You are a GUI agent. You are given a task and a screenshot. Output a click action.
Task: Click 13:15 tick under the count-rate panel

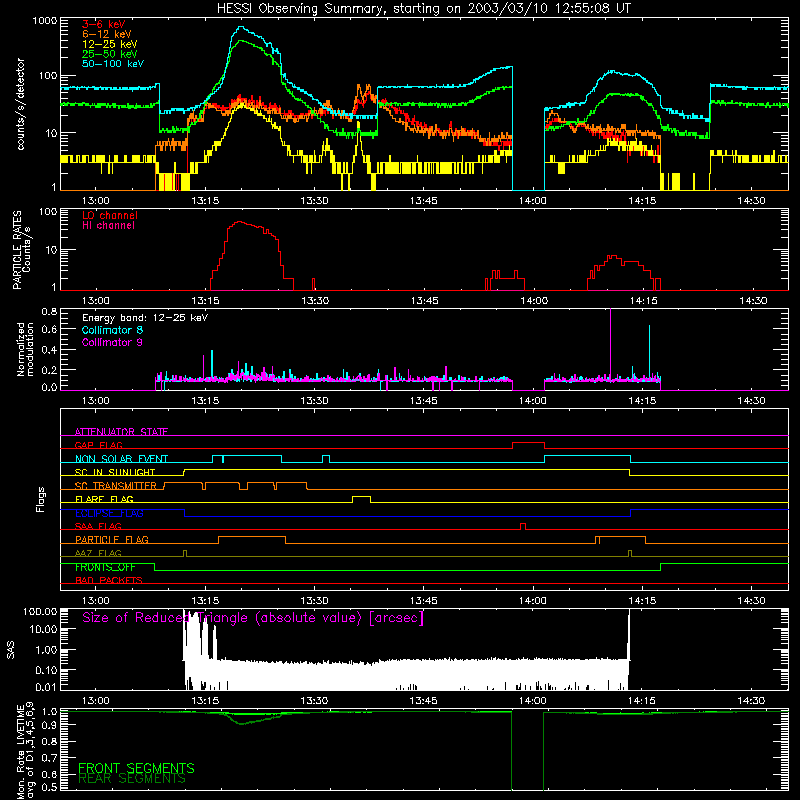[205, 201]
